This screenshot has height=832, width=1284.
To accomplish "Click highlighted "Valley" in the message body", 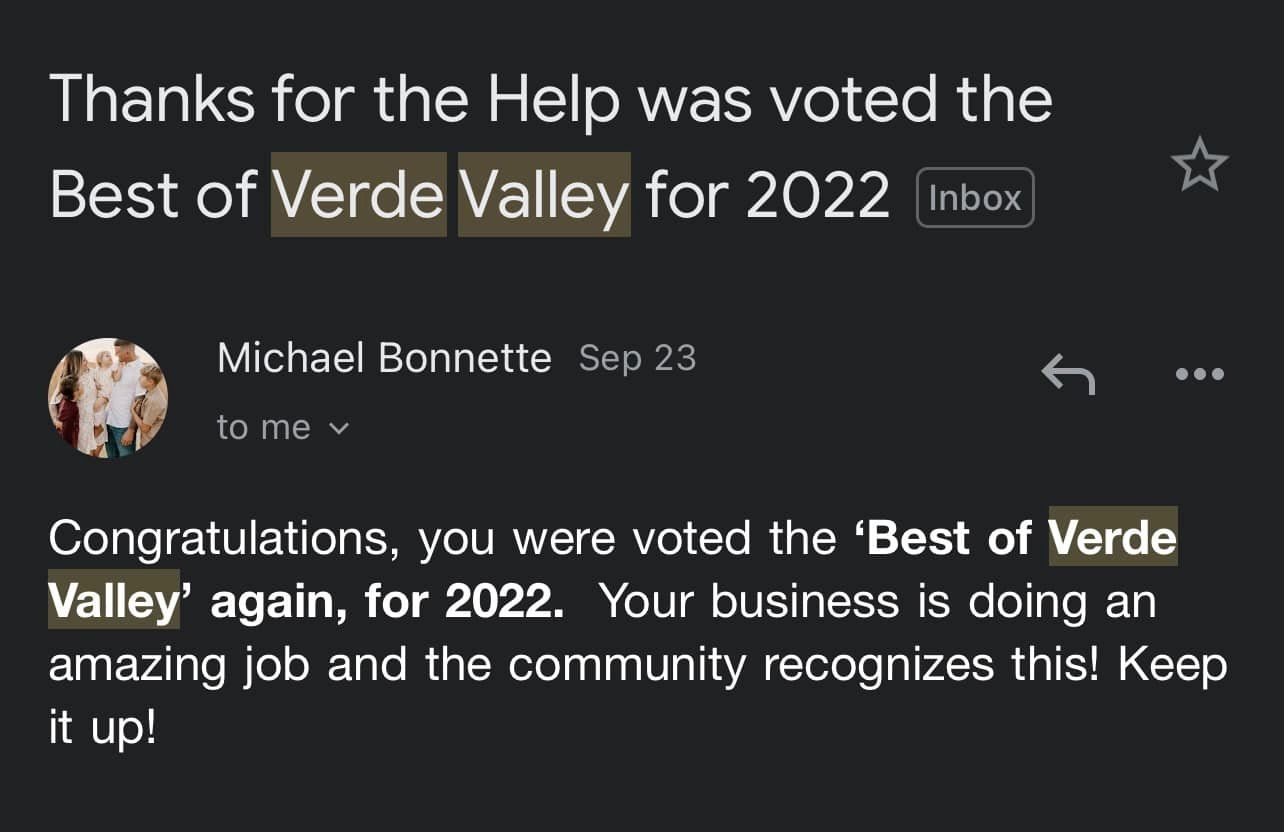I will coord(113,601).
